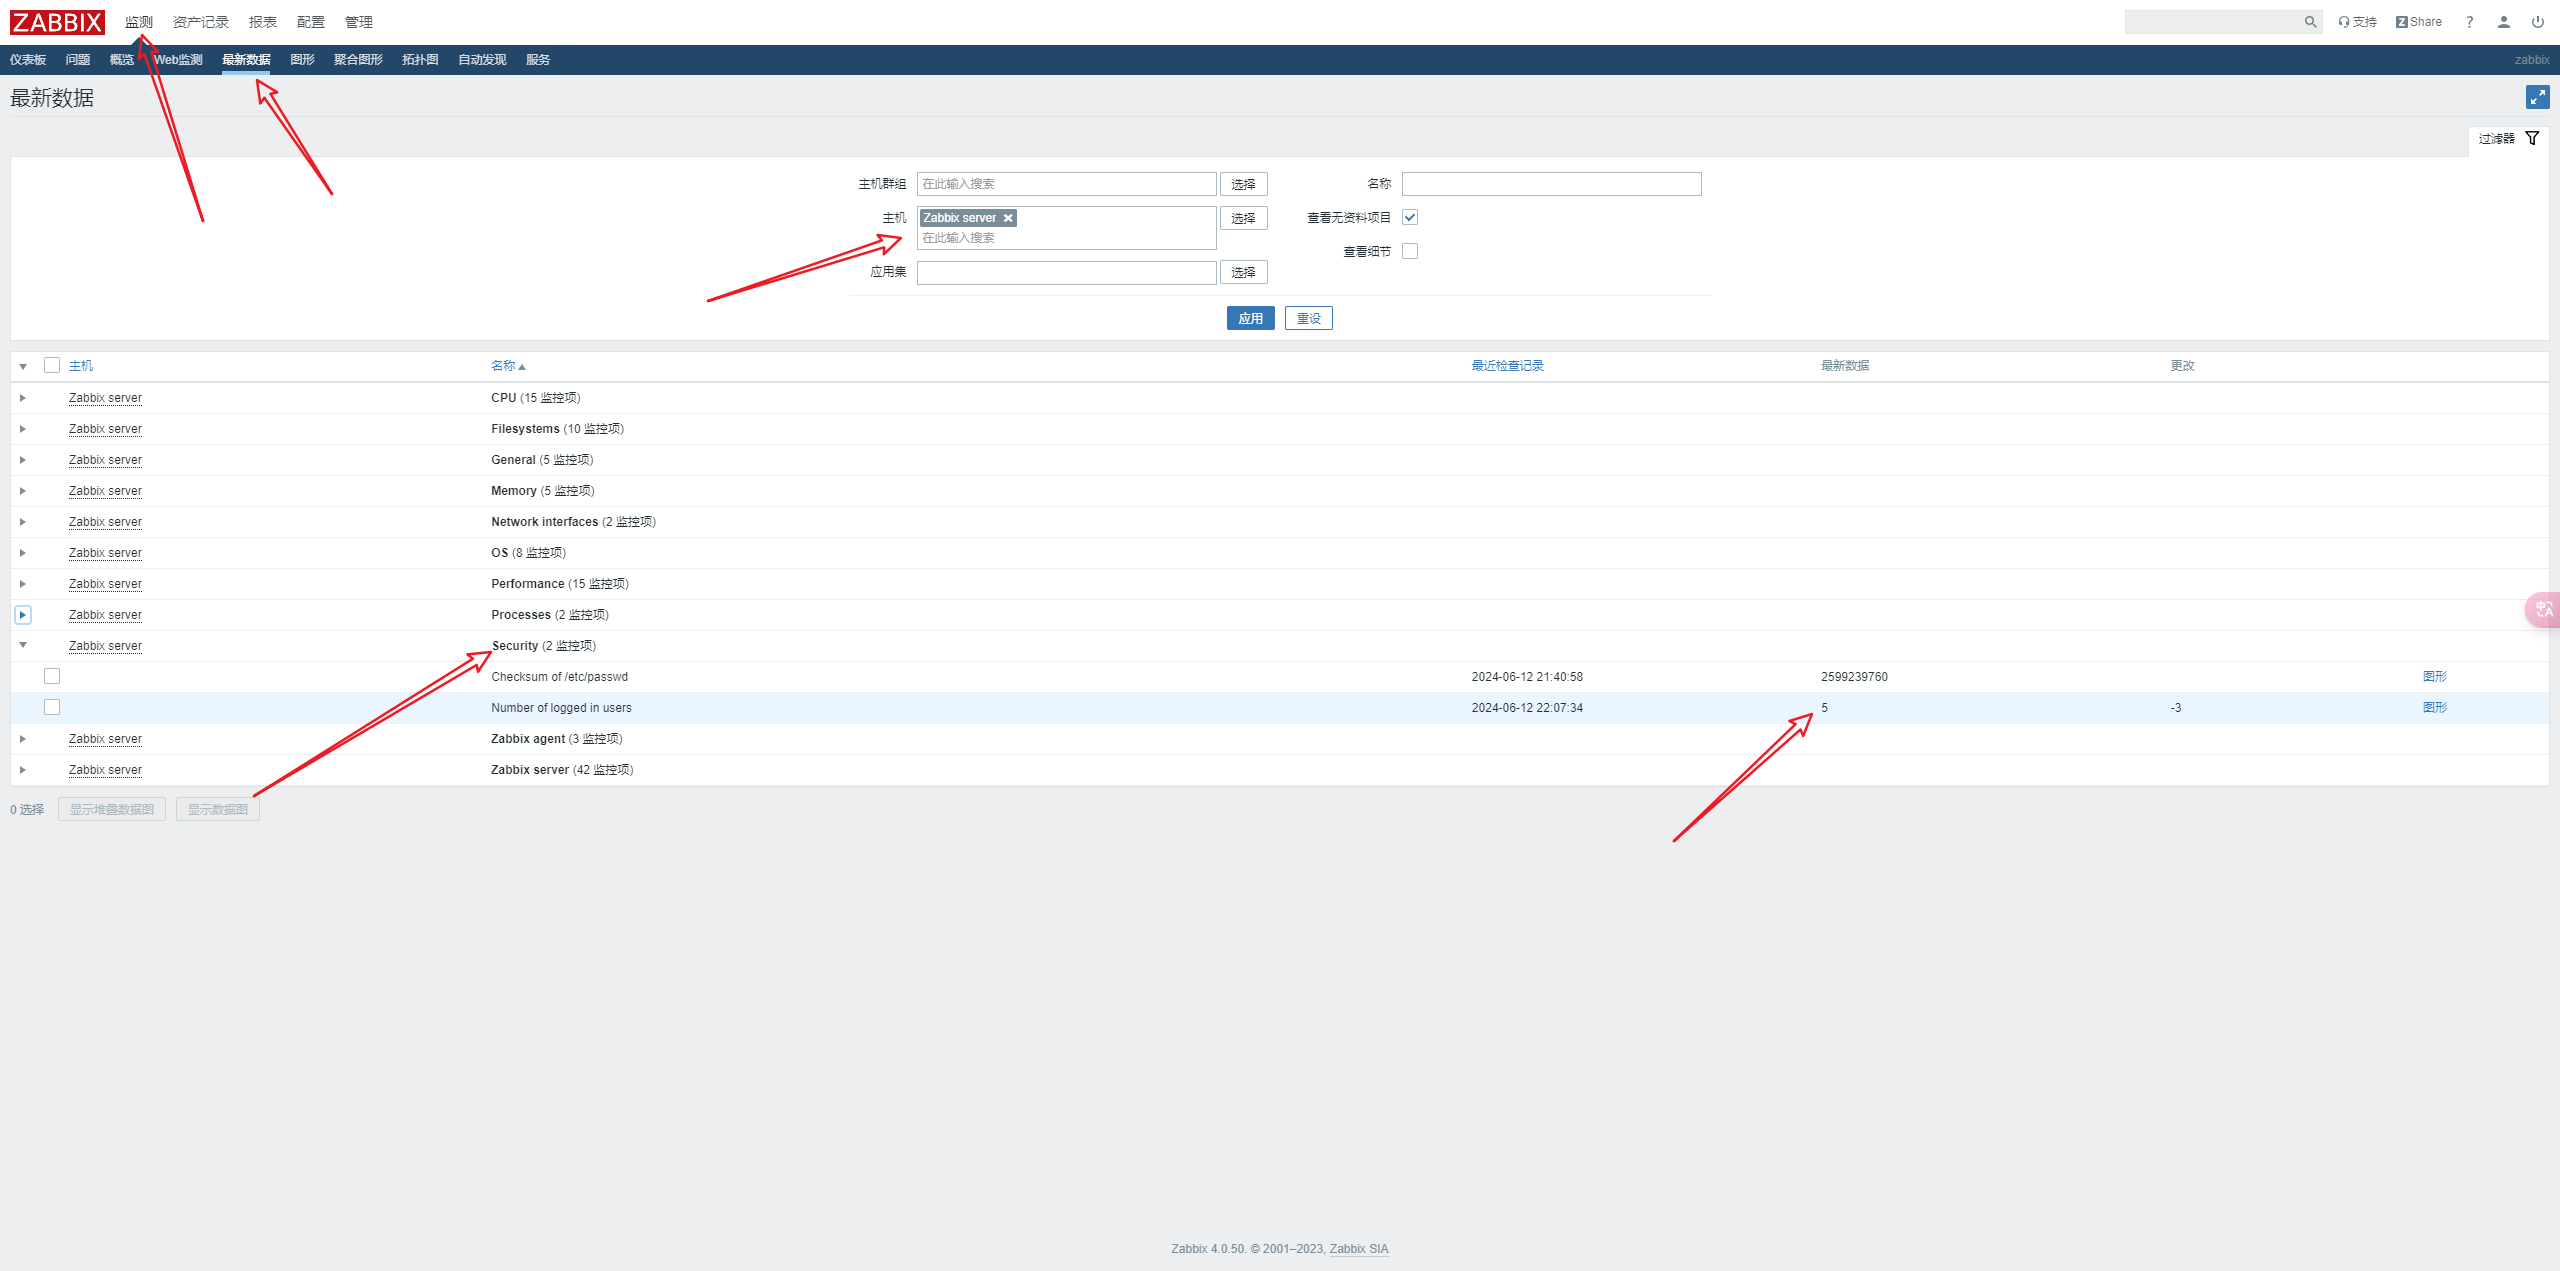The image size is (2560, 1271).
Task: Click 选择 button next to 主机群组
Action: (1243, 184)
